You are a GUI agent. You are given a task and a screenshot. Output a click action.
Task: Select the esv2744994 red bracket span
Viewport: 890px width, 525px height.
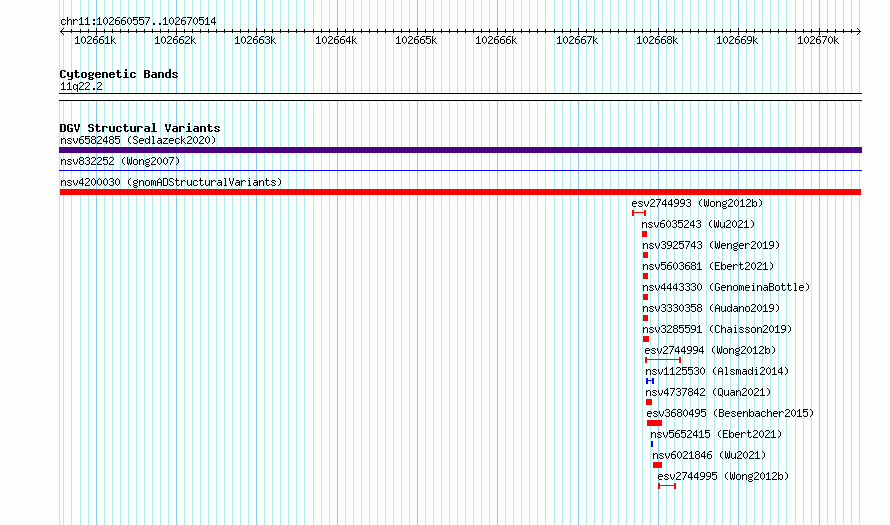click(x=663, y=360)
